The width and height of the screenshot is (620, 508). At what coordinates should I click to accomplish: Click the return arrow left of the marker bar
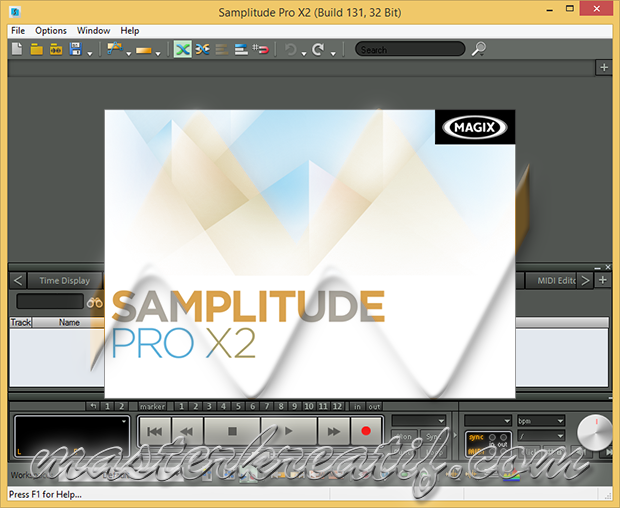pyautogui.click(x=93, y=406)
